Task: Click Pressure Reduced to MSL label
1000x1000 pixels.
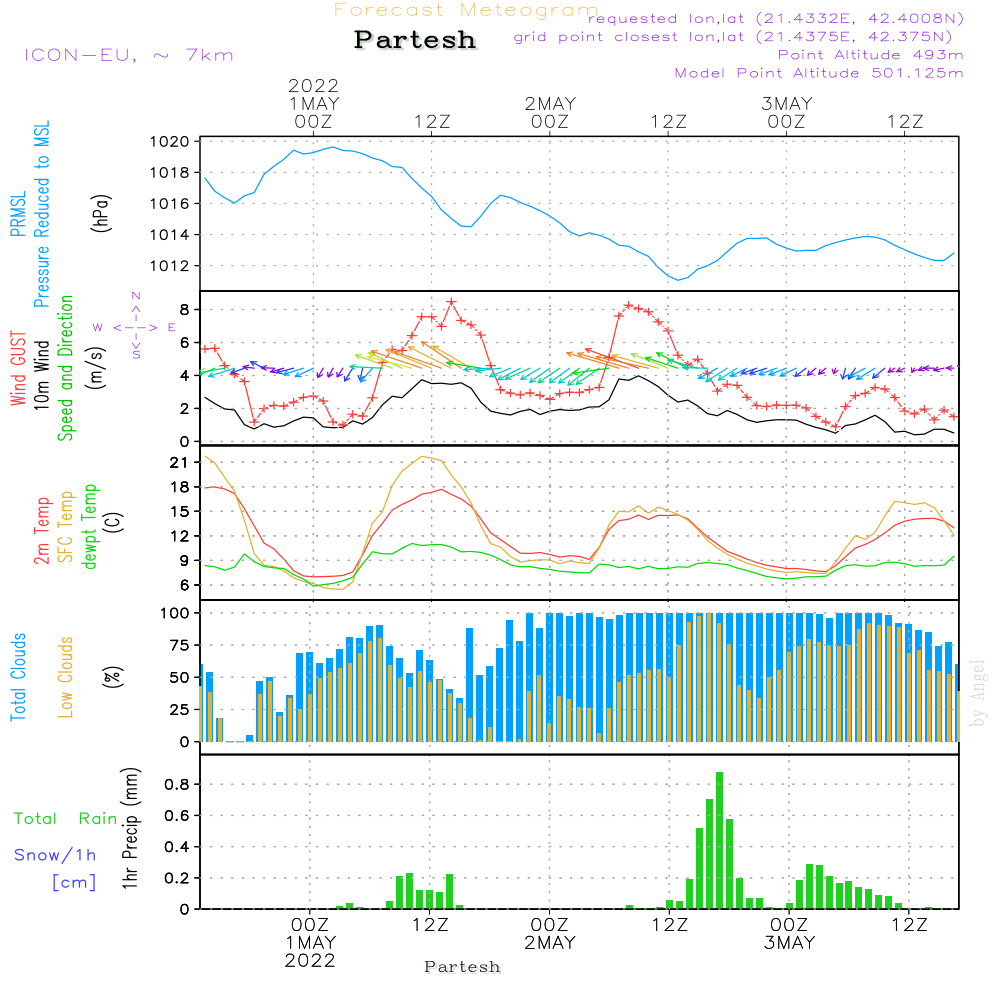Action: (41, 214)
